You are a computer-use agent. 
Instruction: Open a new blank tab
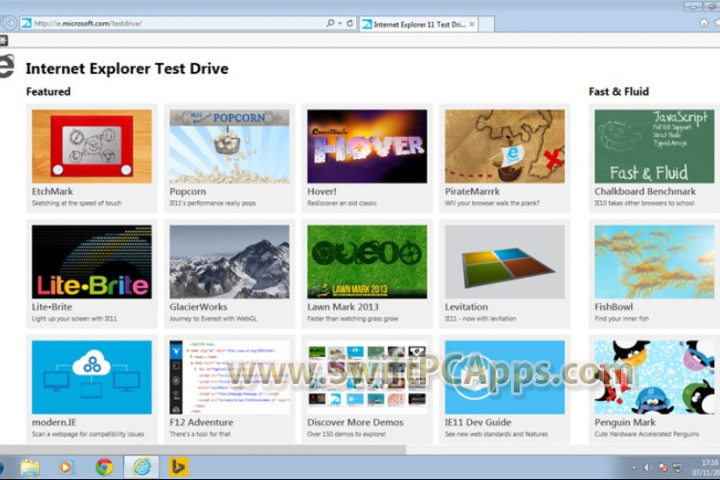(x=486, y=24)
